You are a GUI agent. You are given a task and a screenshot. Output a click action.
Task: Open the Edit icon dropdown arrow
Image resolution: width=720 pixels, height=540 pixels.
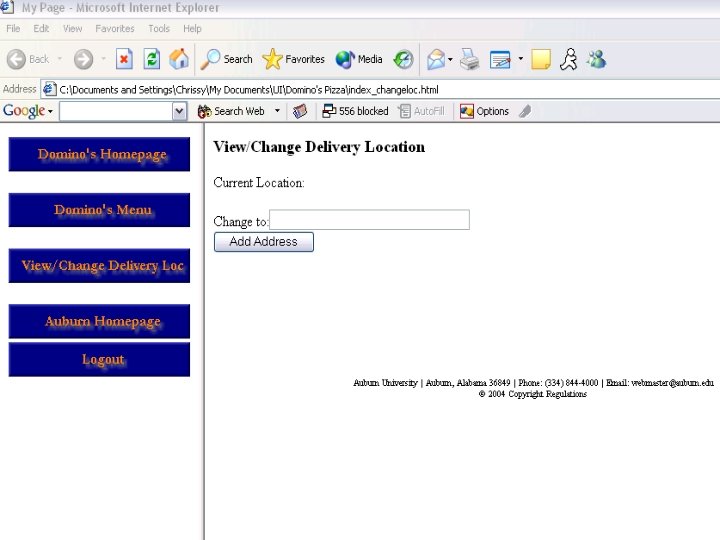pyautogui.click(x=520, y=58)
